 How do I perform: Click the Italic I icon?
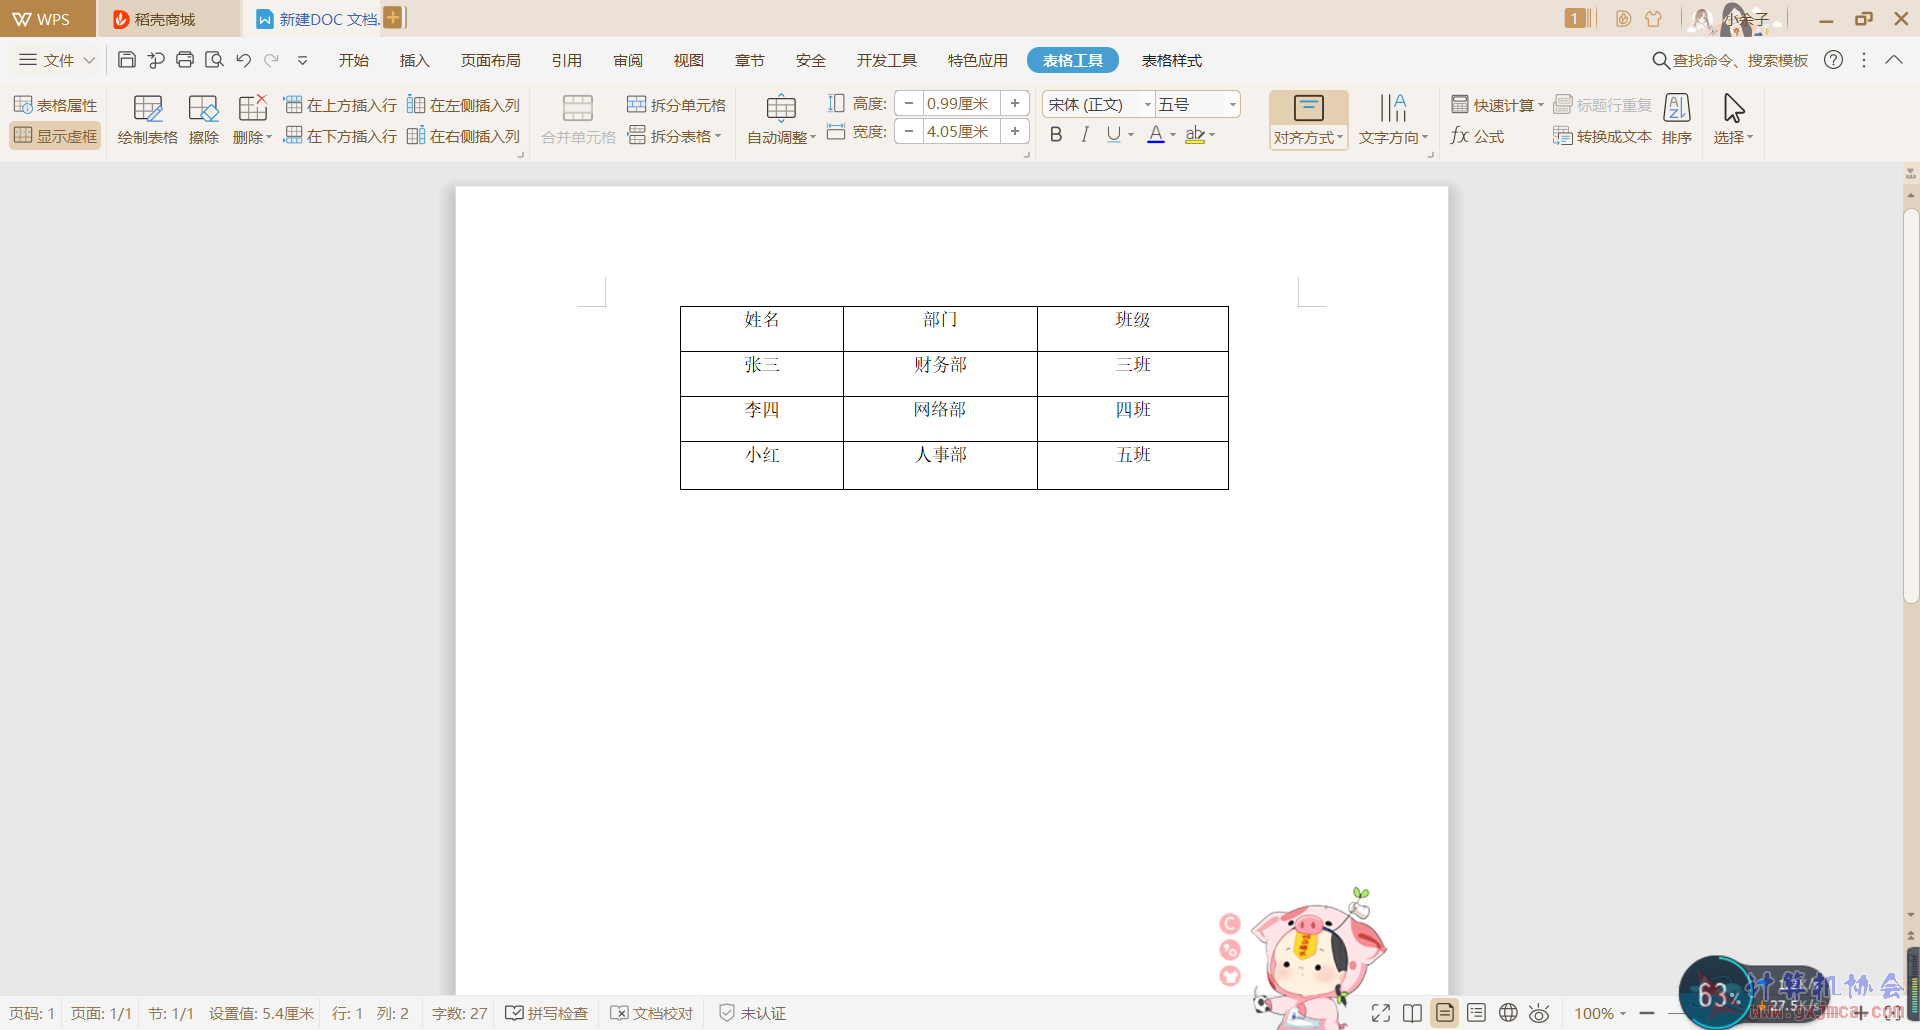[x=1085, y=134]
